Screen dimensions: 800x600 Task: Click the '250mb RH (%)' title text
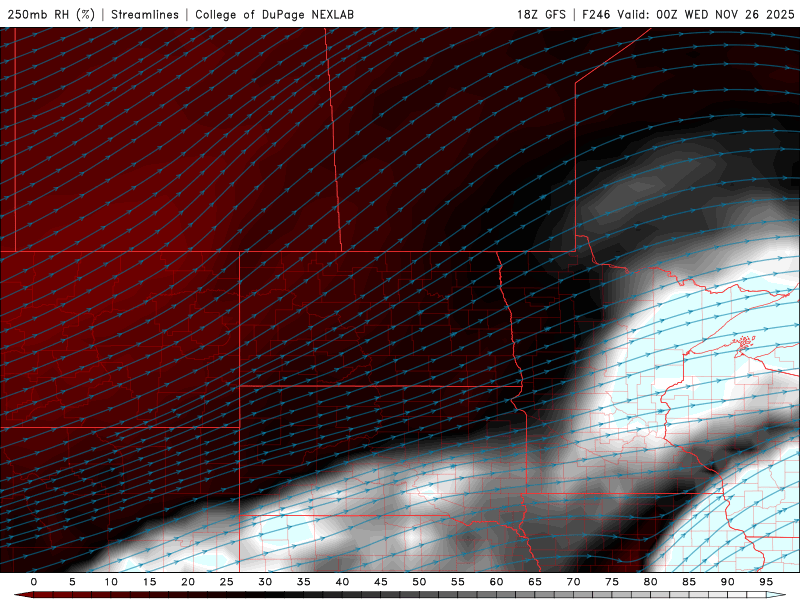(51, 14)
